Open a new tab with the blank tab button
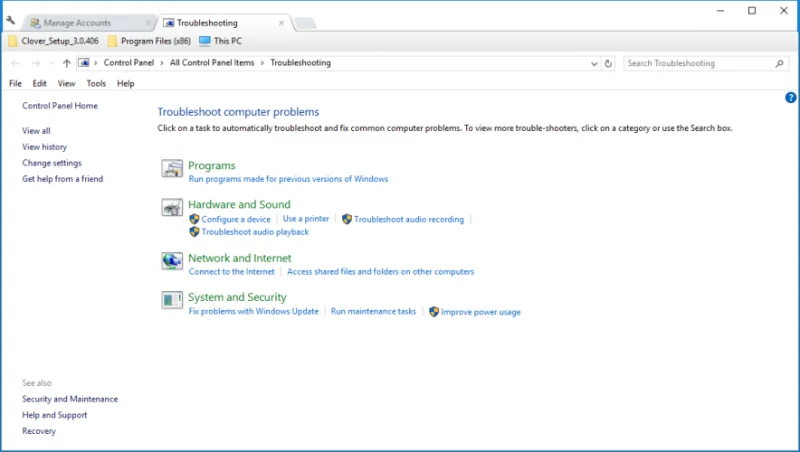 click(x=305, y=23)
